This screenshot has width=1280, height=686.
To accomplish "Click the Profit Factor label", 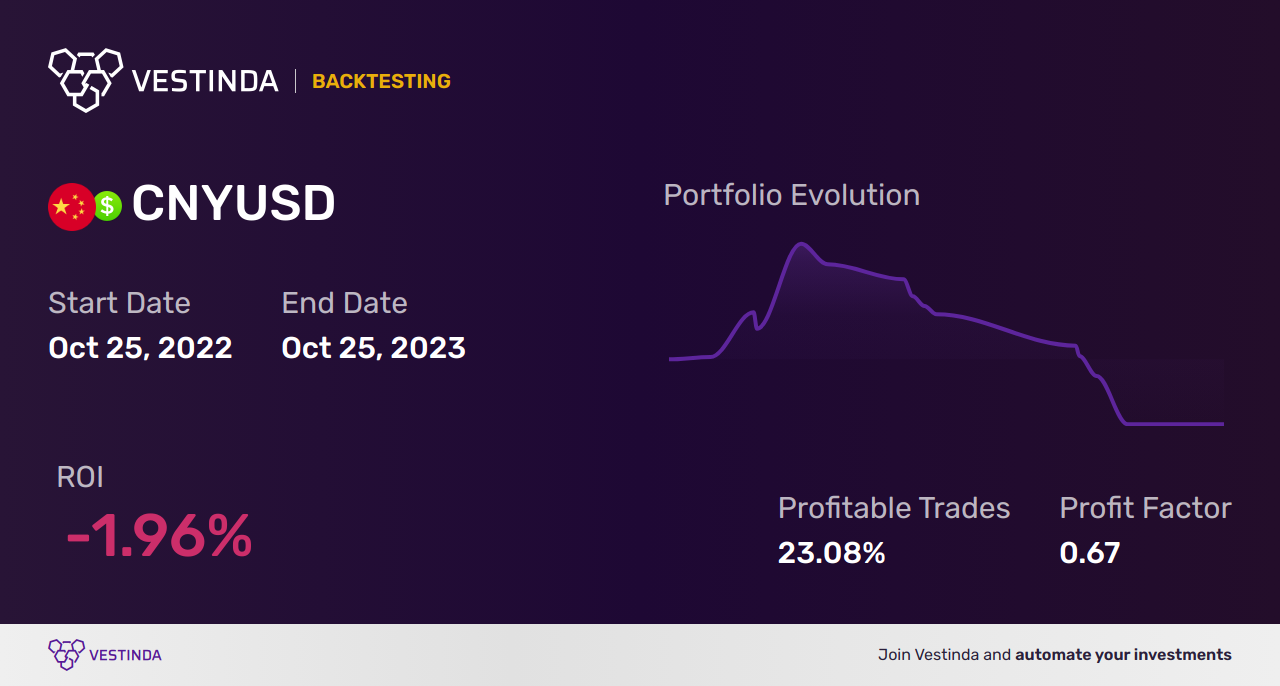I will coord(1145,508).
